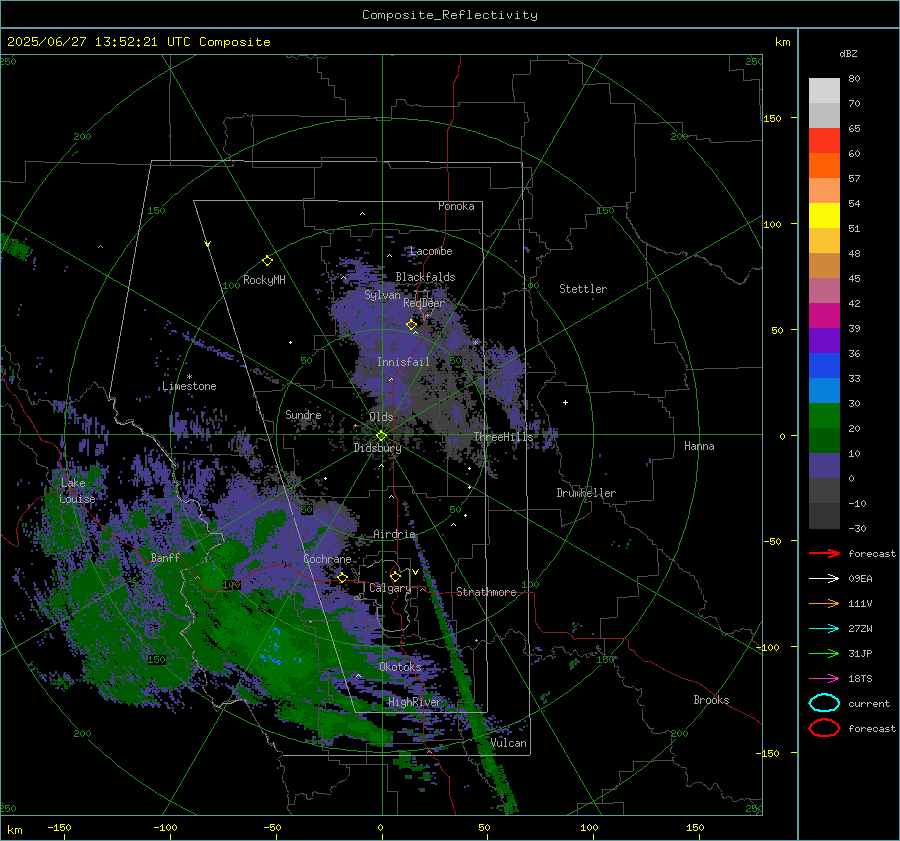Click the Hanna town label

point(699,446)
